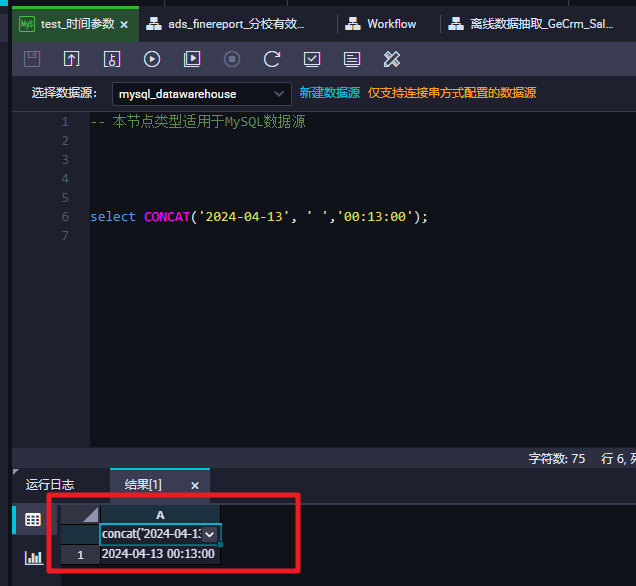The width and height of the screenshot is (636, 586).
Task: Click row number 1 in results
Action: (80, 555)
